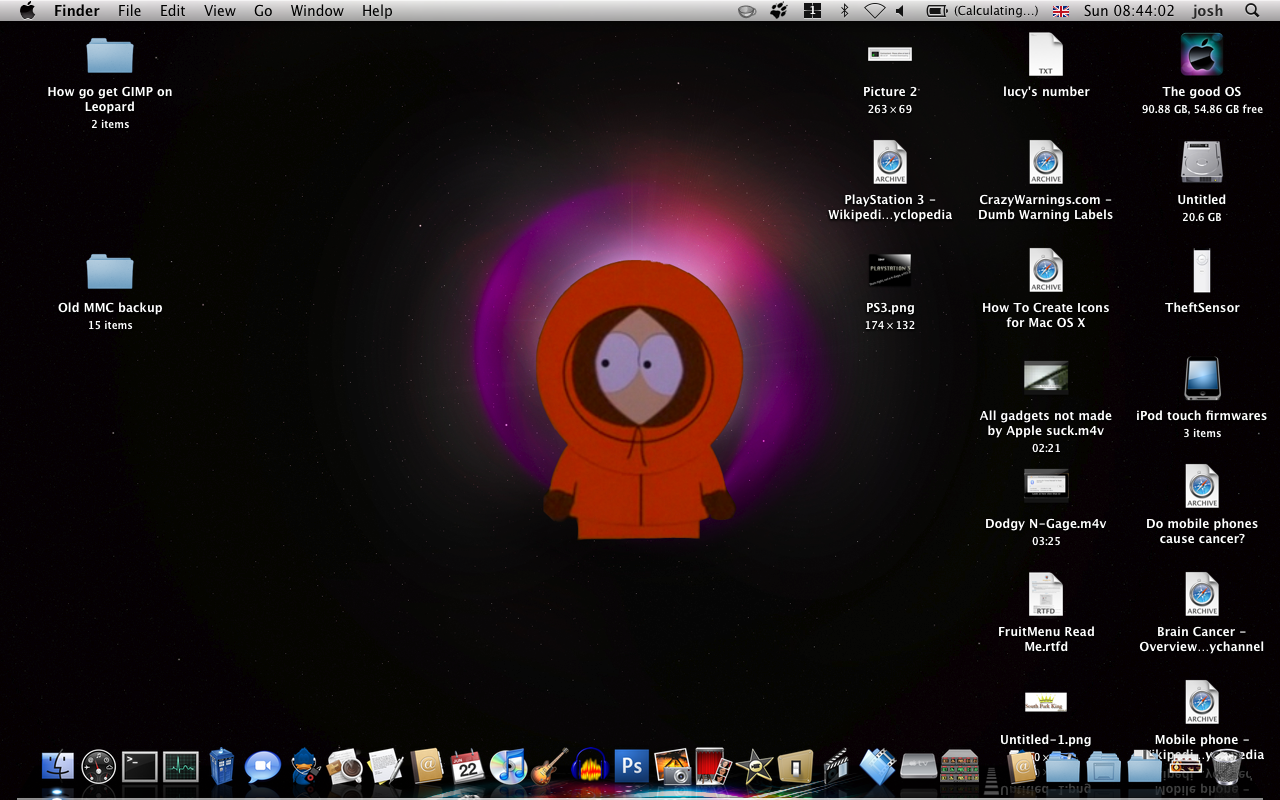Screen dimensions: 1280x800
Task: Open the volume control in menu bar
Action: coord(899,11)
